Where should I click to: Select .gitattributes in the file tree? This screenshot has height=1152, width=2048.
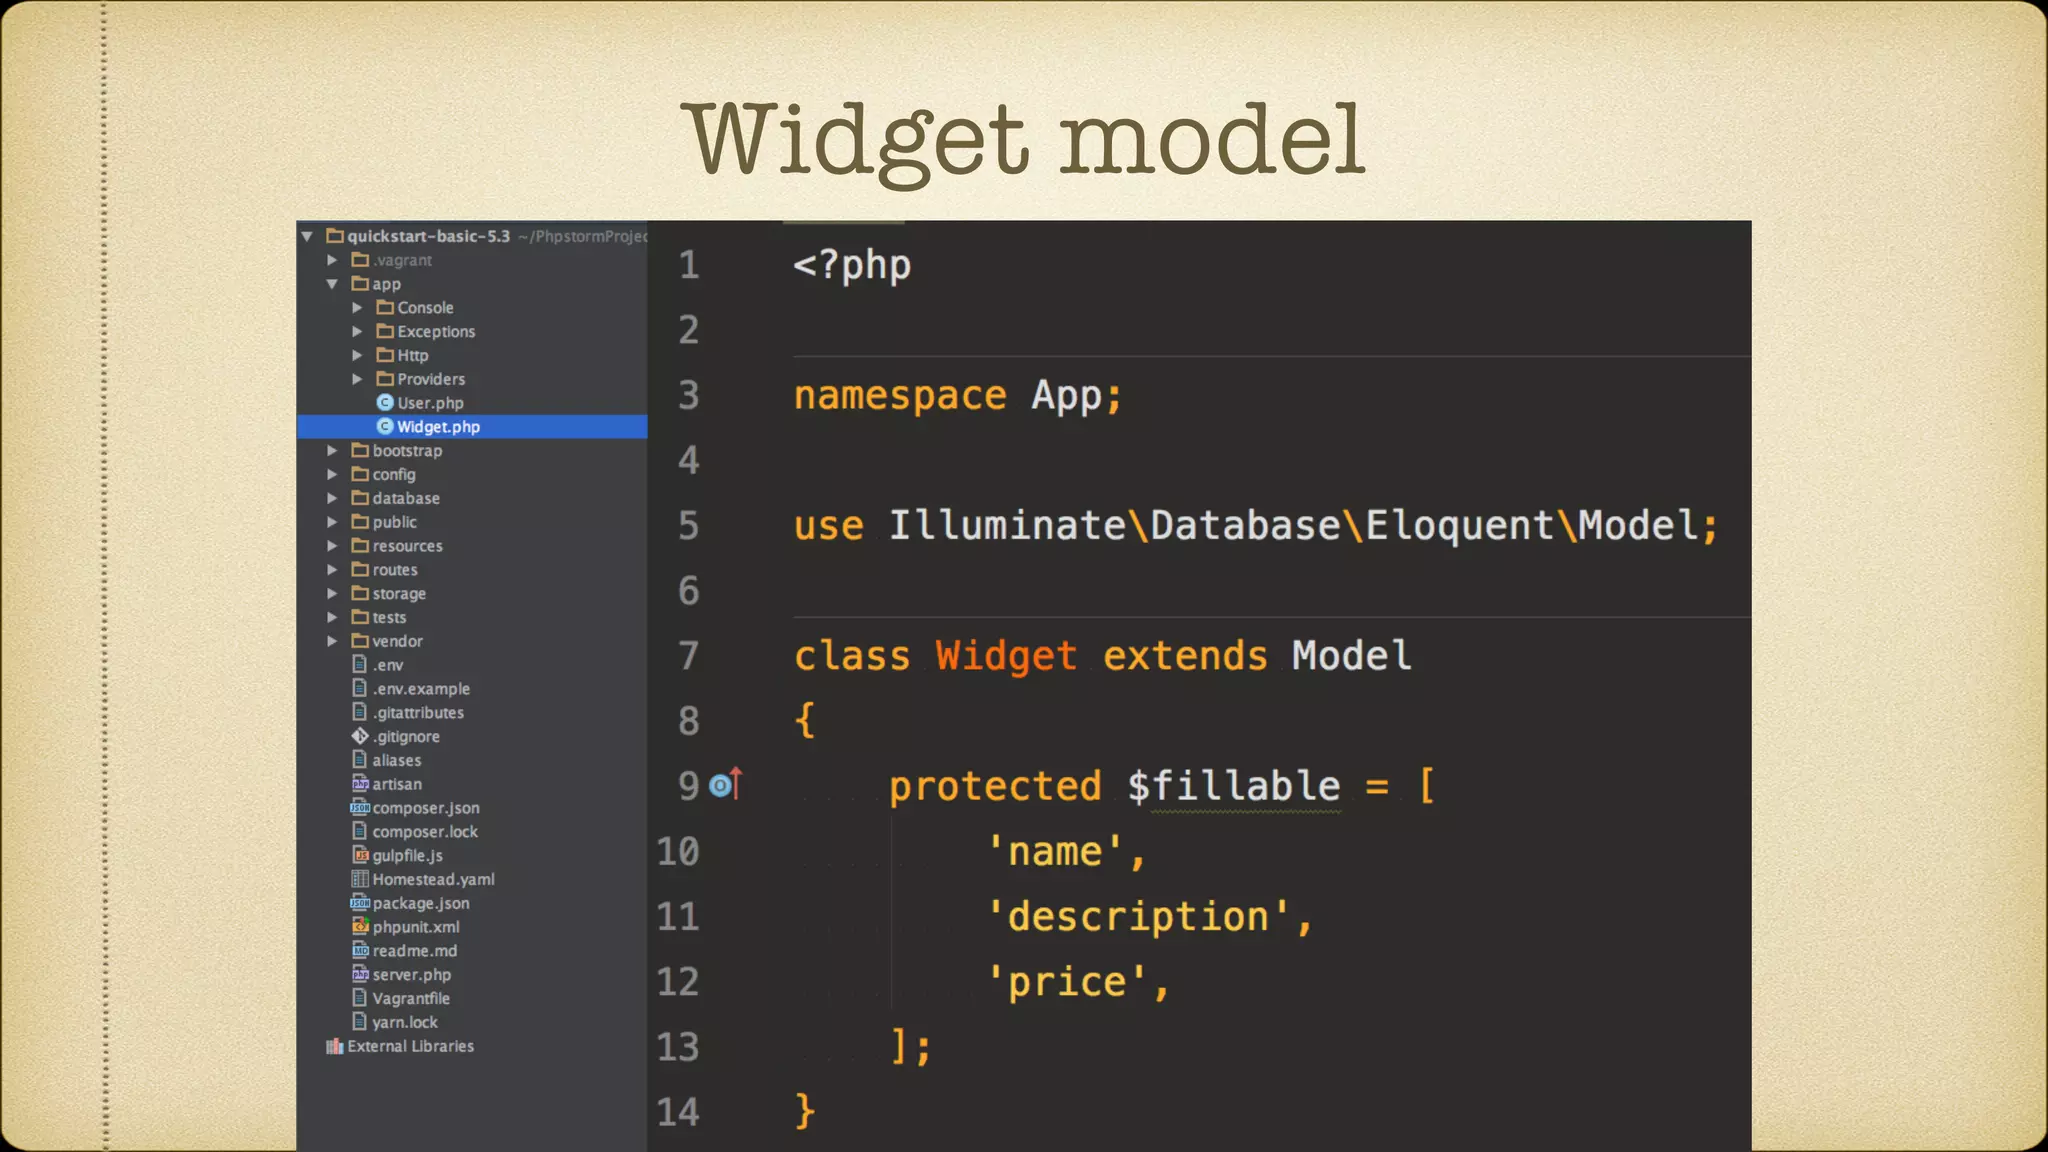[418, 713]
